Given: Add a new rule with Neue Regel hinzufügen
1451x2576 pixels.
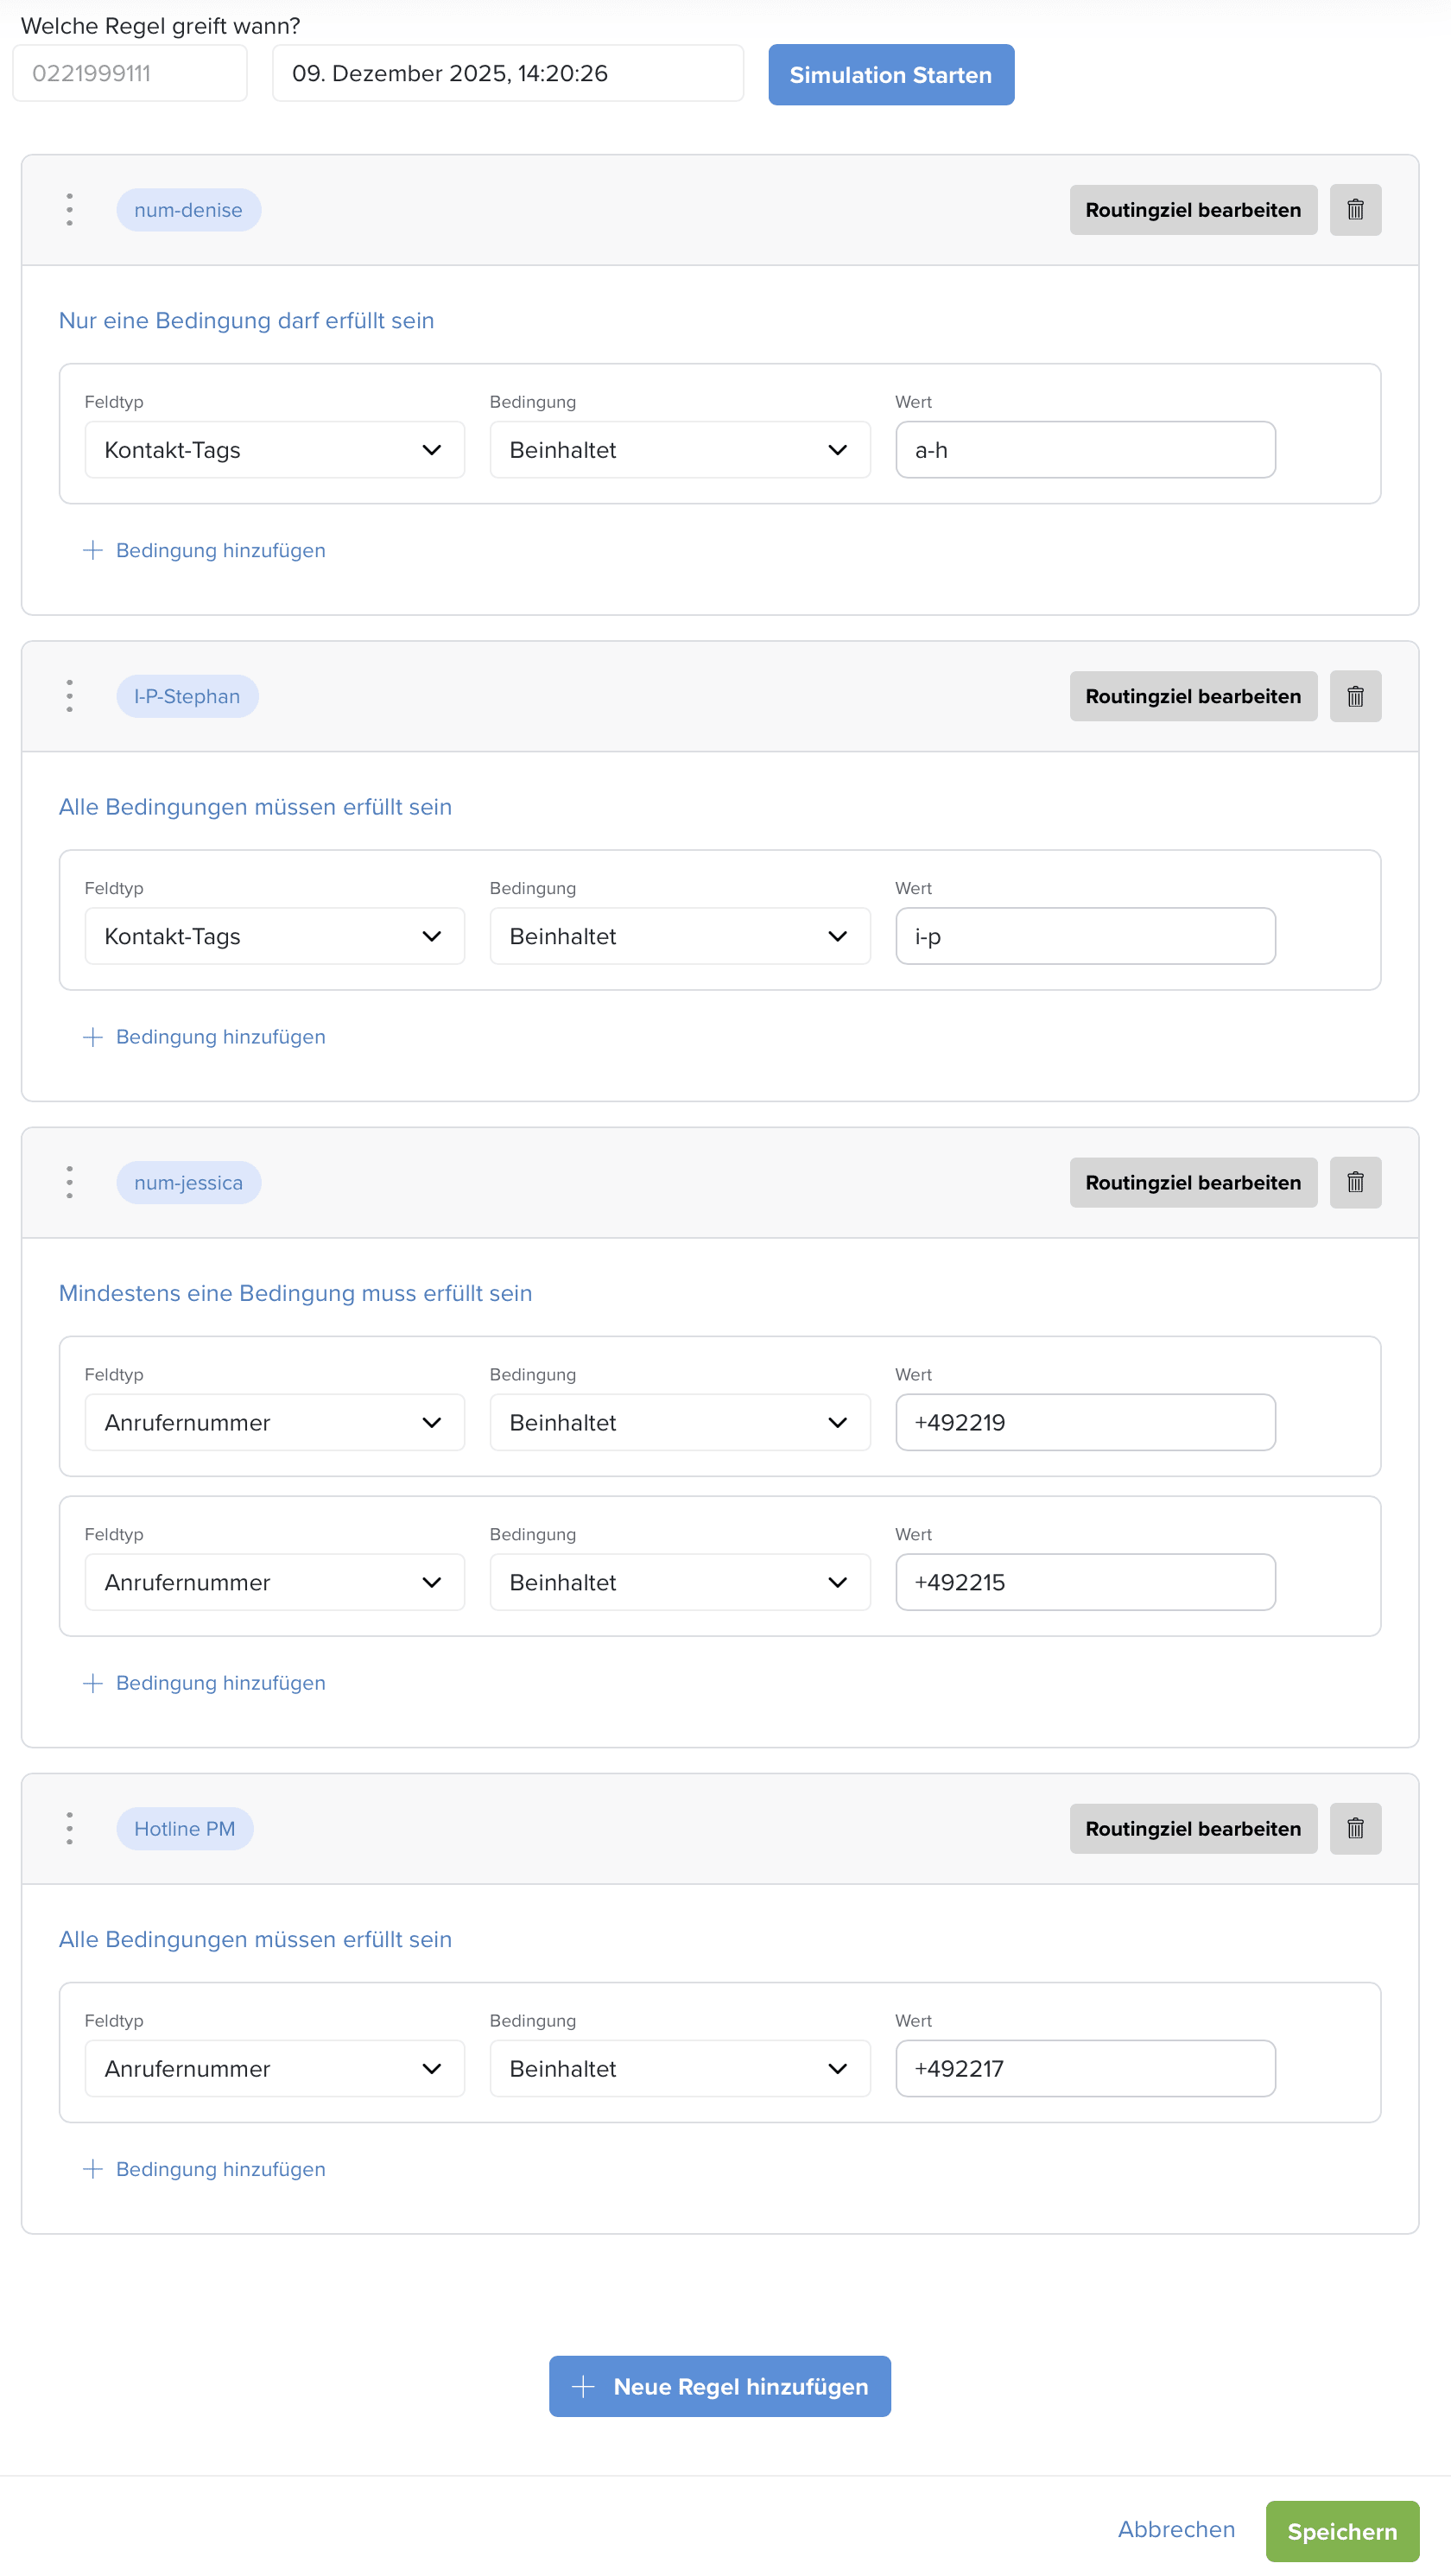Looking at the screenshot, I should pos(719,2386).
